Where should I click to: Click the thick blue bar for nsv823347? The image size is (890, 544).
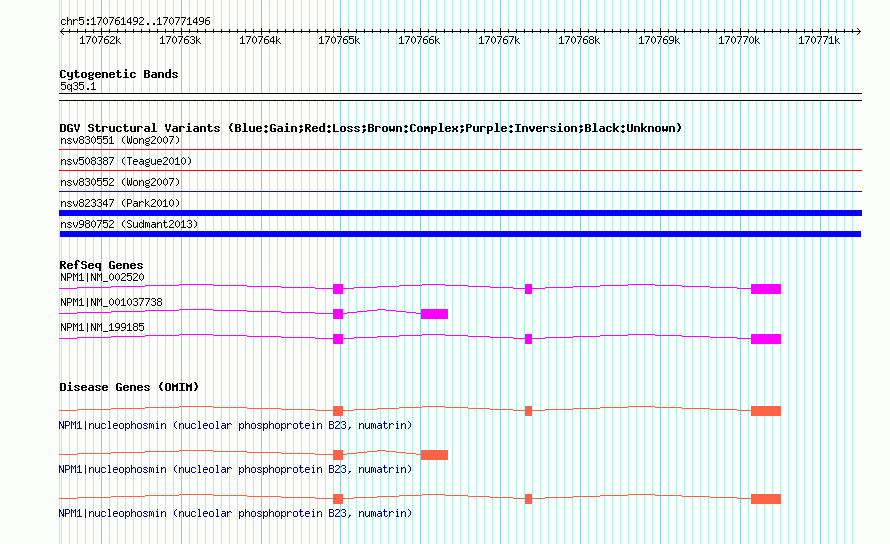460,213
